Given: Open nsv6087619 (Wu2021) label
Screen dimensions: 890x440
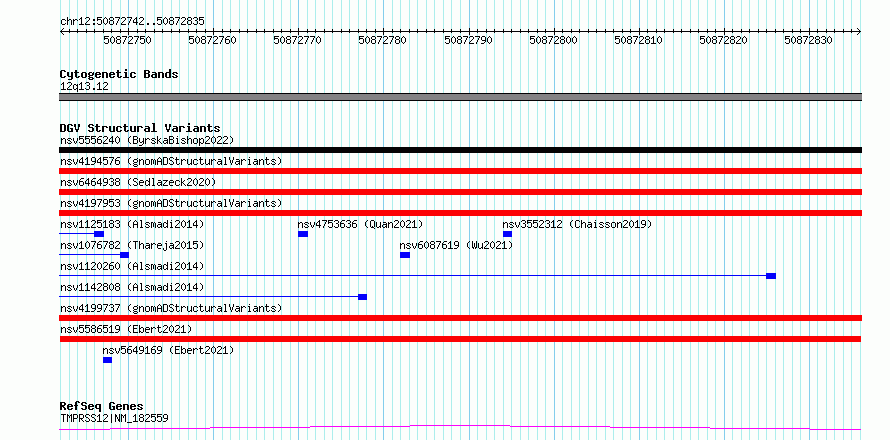Looking at the screenshot, I should [x=456, y=245].
